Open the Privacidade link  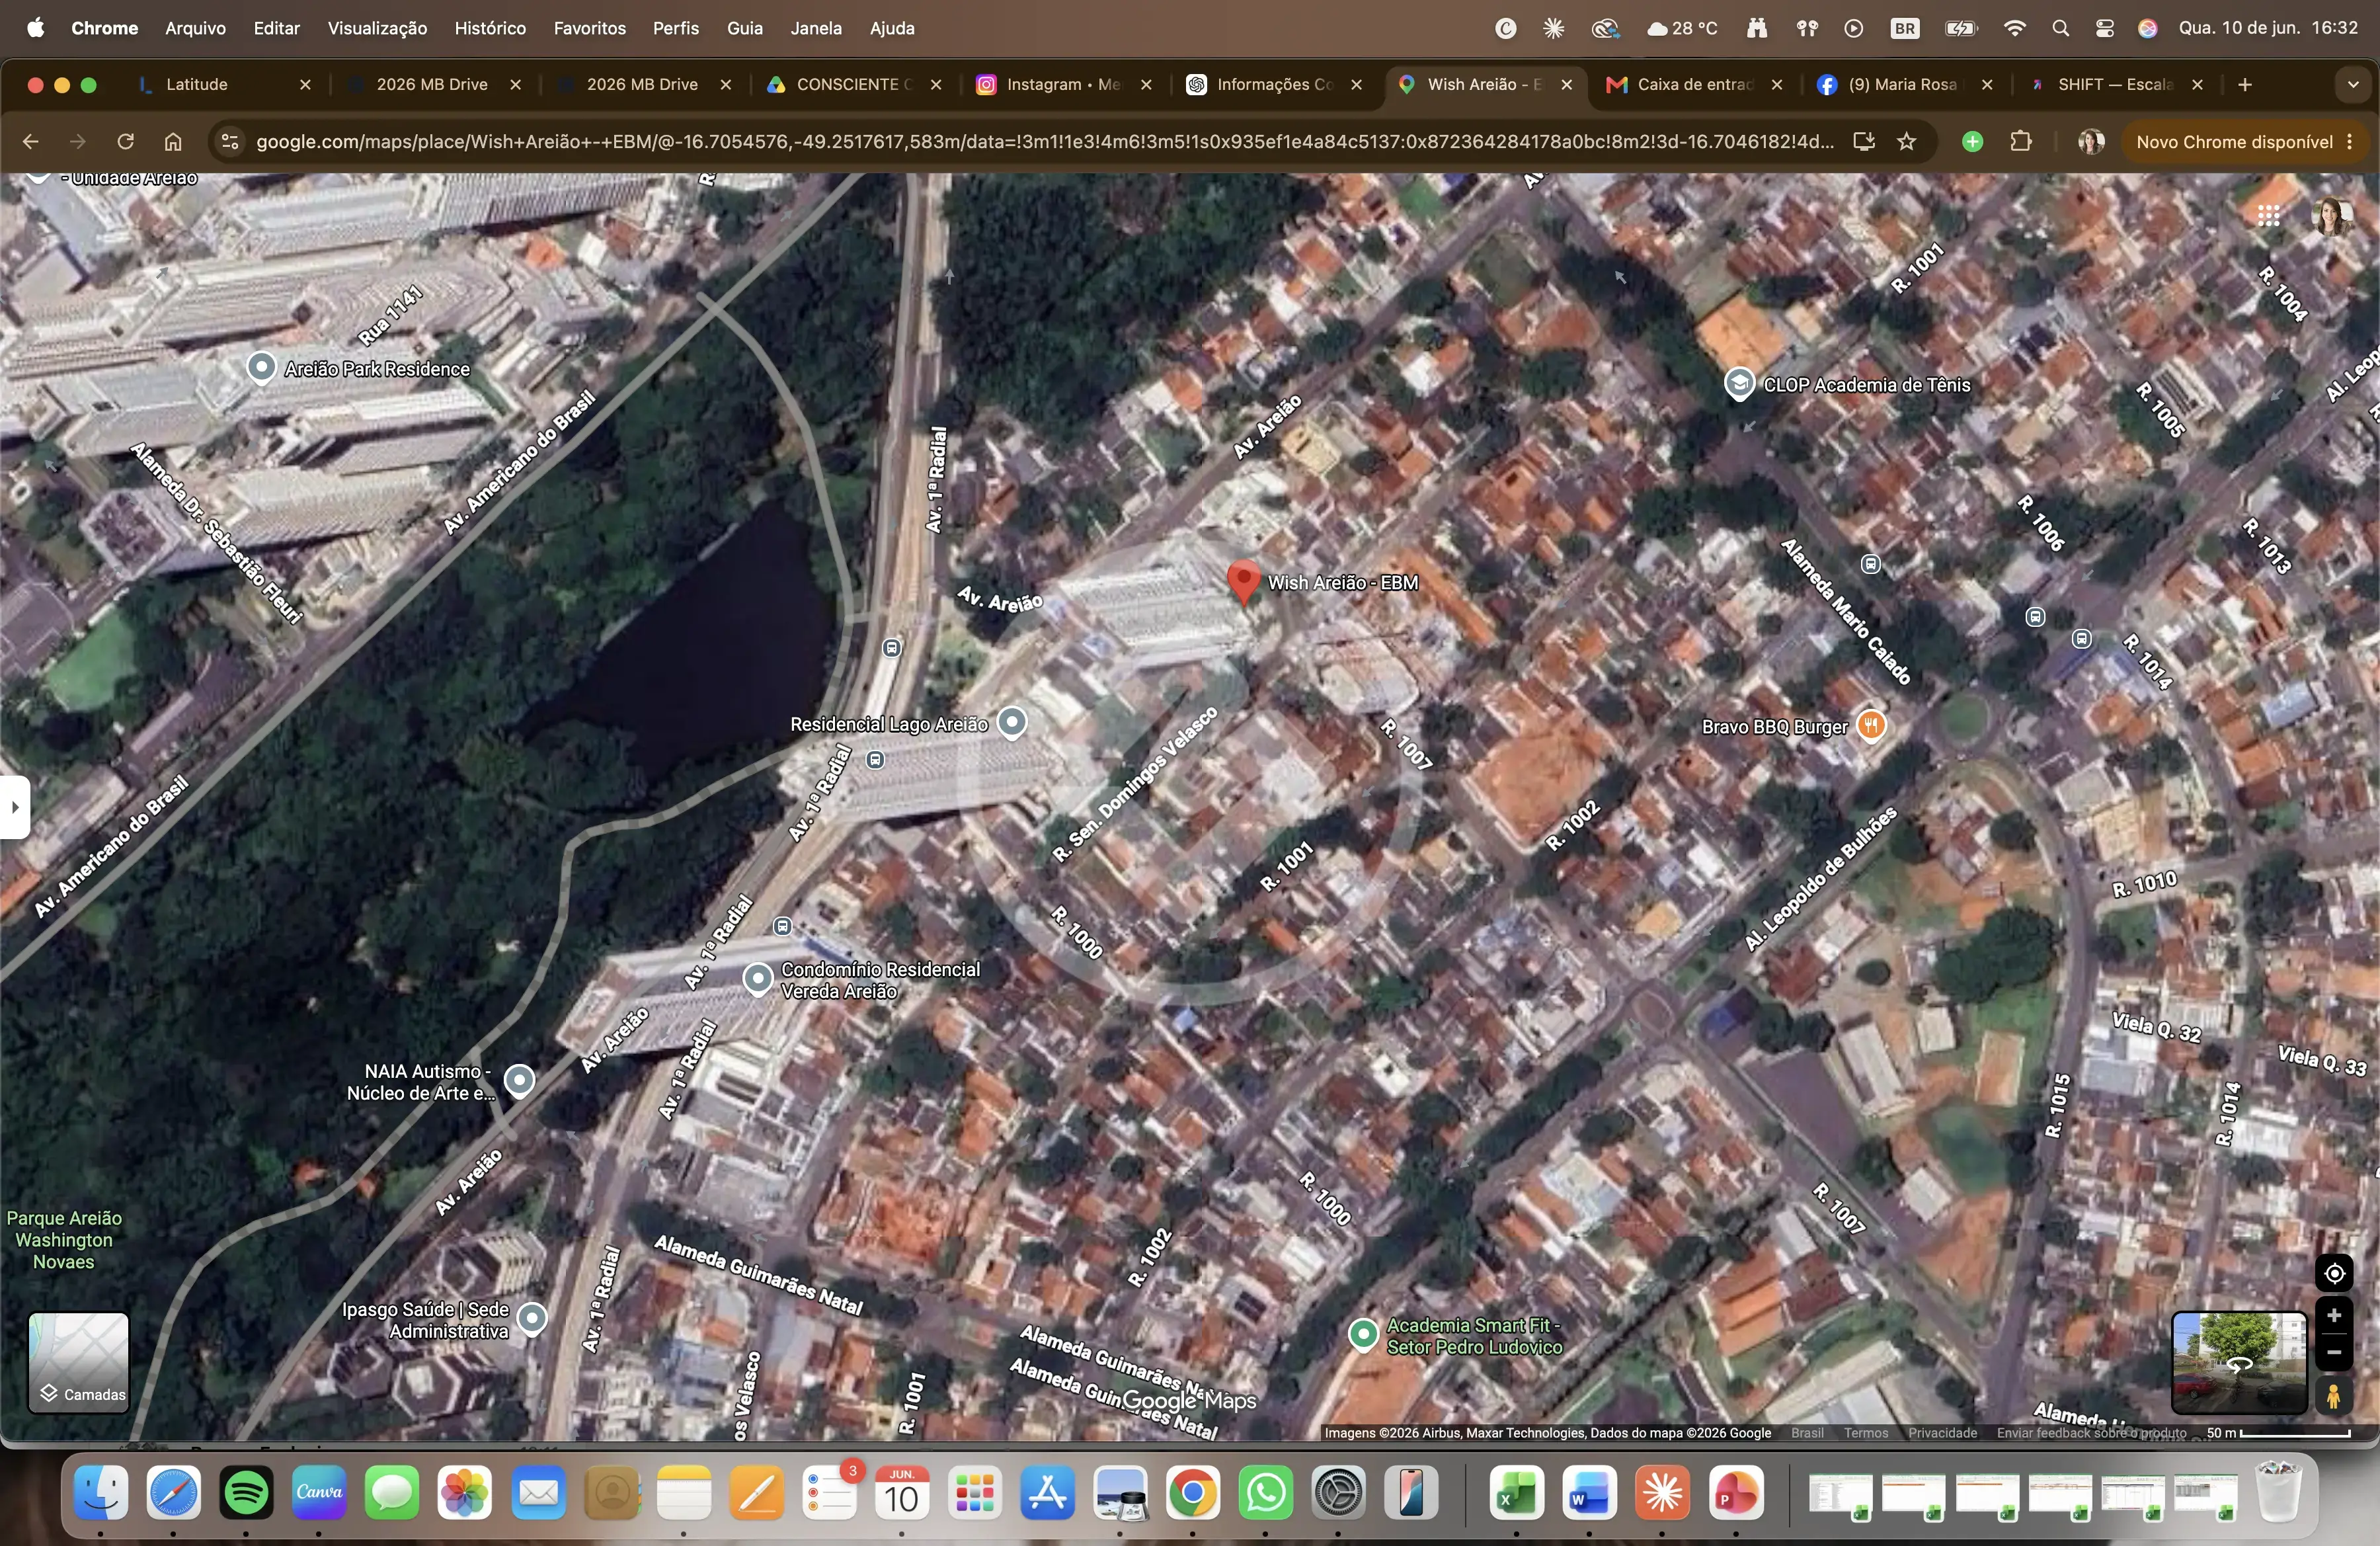(x=1943, y=1433)
